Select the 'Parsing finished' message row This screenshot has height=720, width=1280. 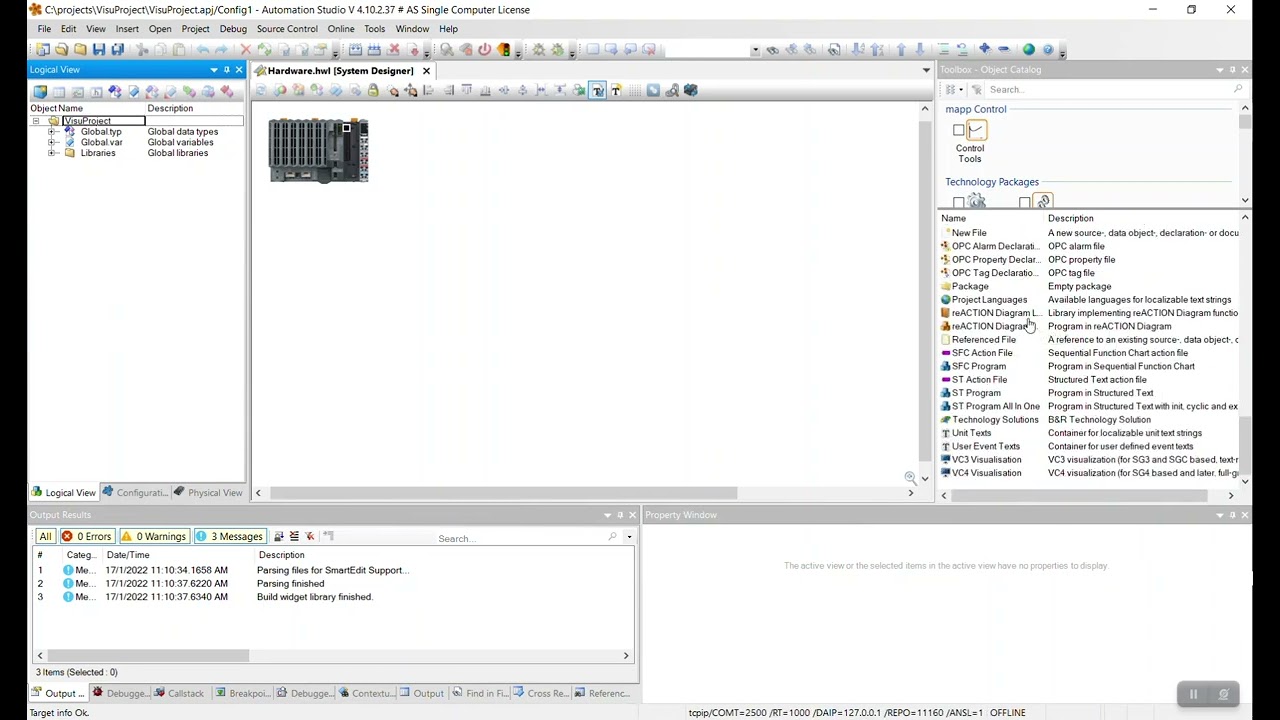click(x=332, y=584)
